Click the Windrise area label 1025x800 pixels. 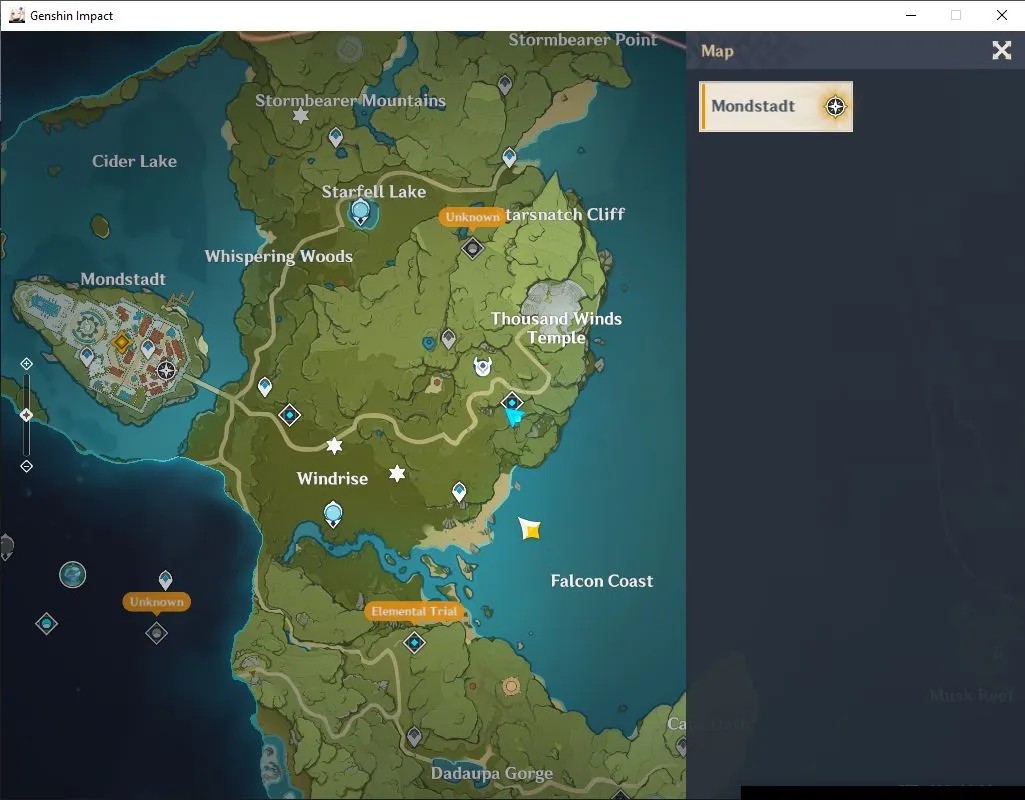(332, 478)
